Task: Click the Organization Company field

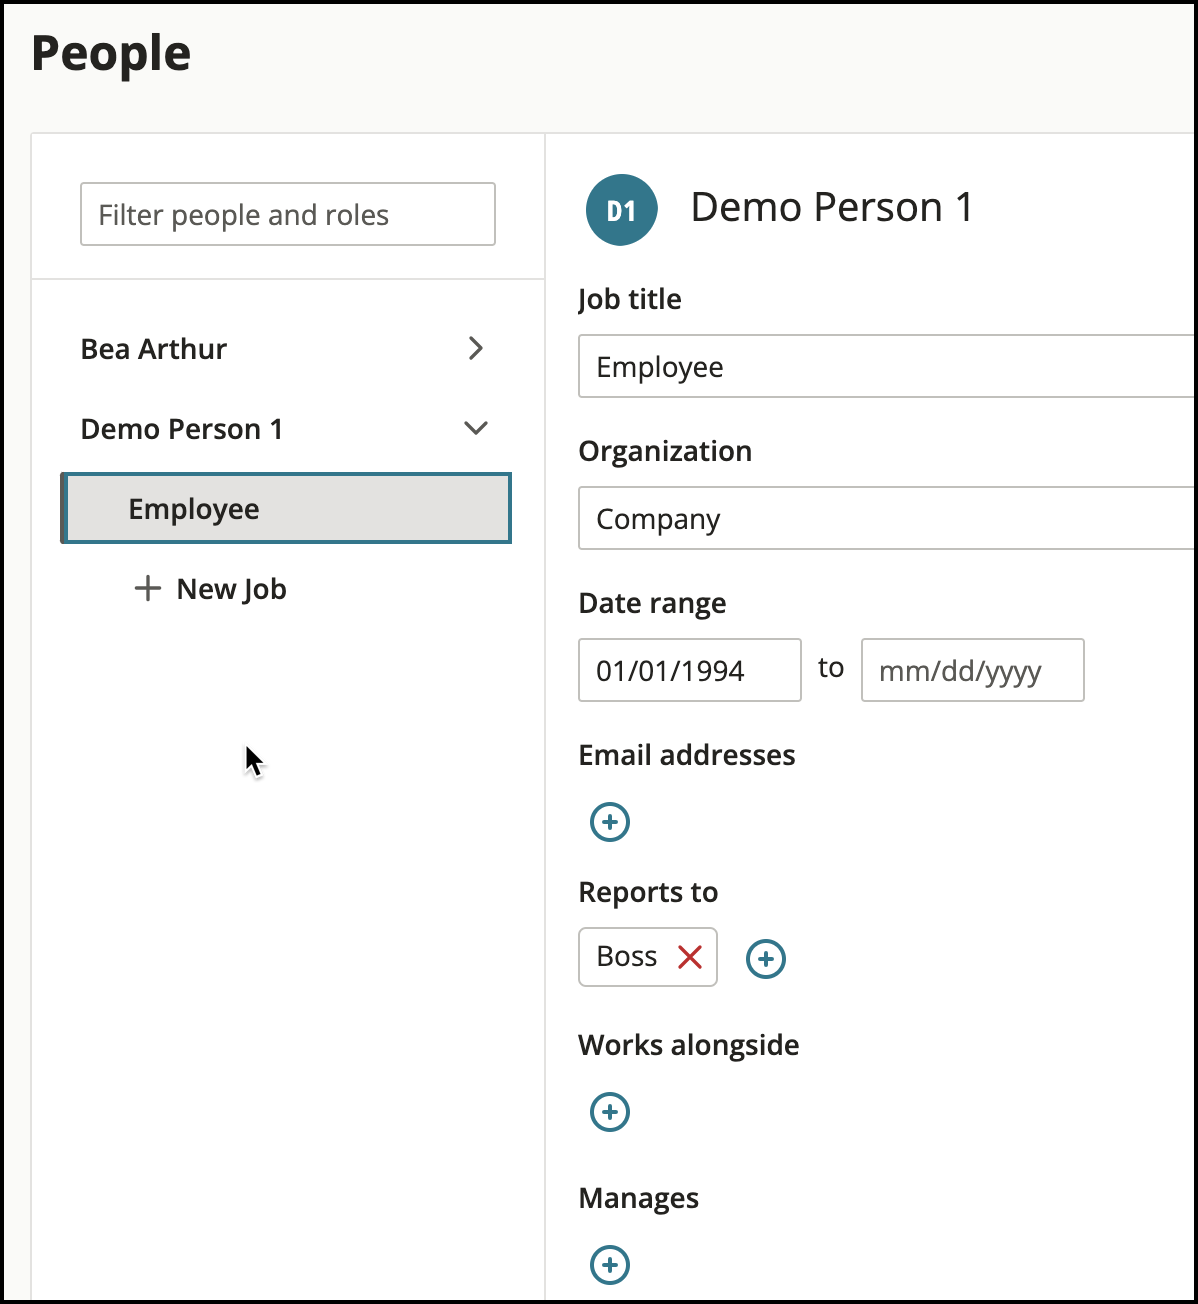Action: coord(888,518)
